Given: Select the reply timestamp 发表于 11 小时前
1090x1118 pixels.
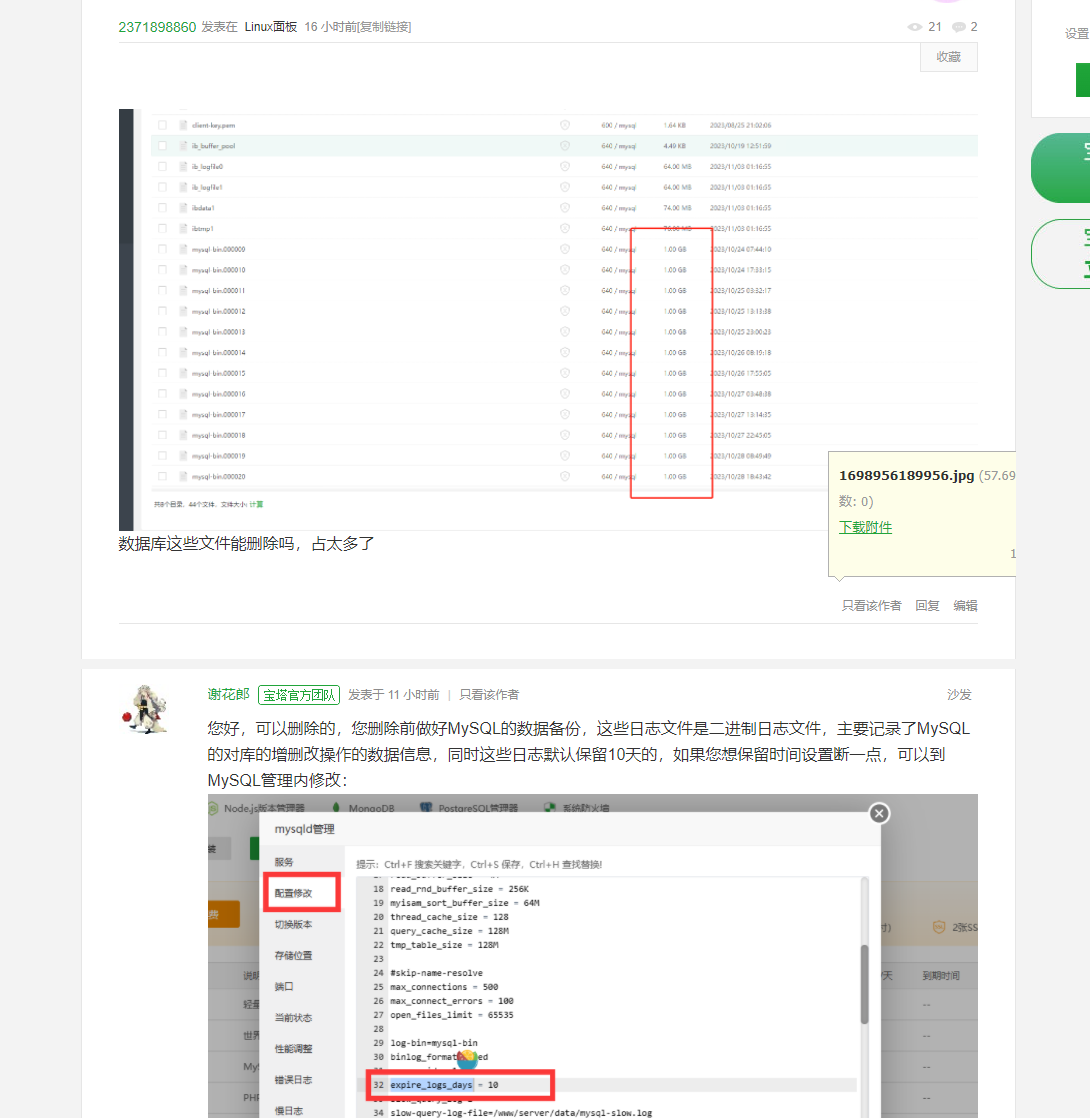Looking at the screenshot, I should [394, 694].
